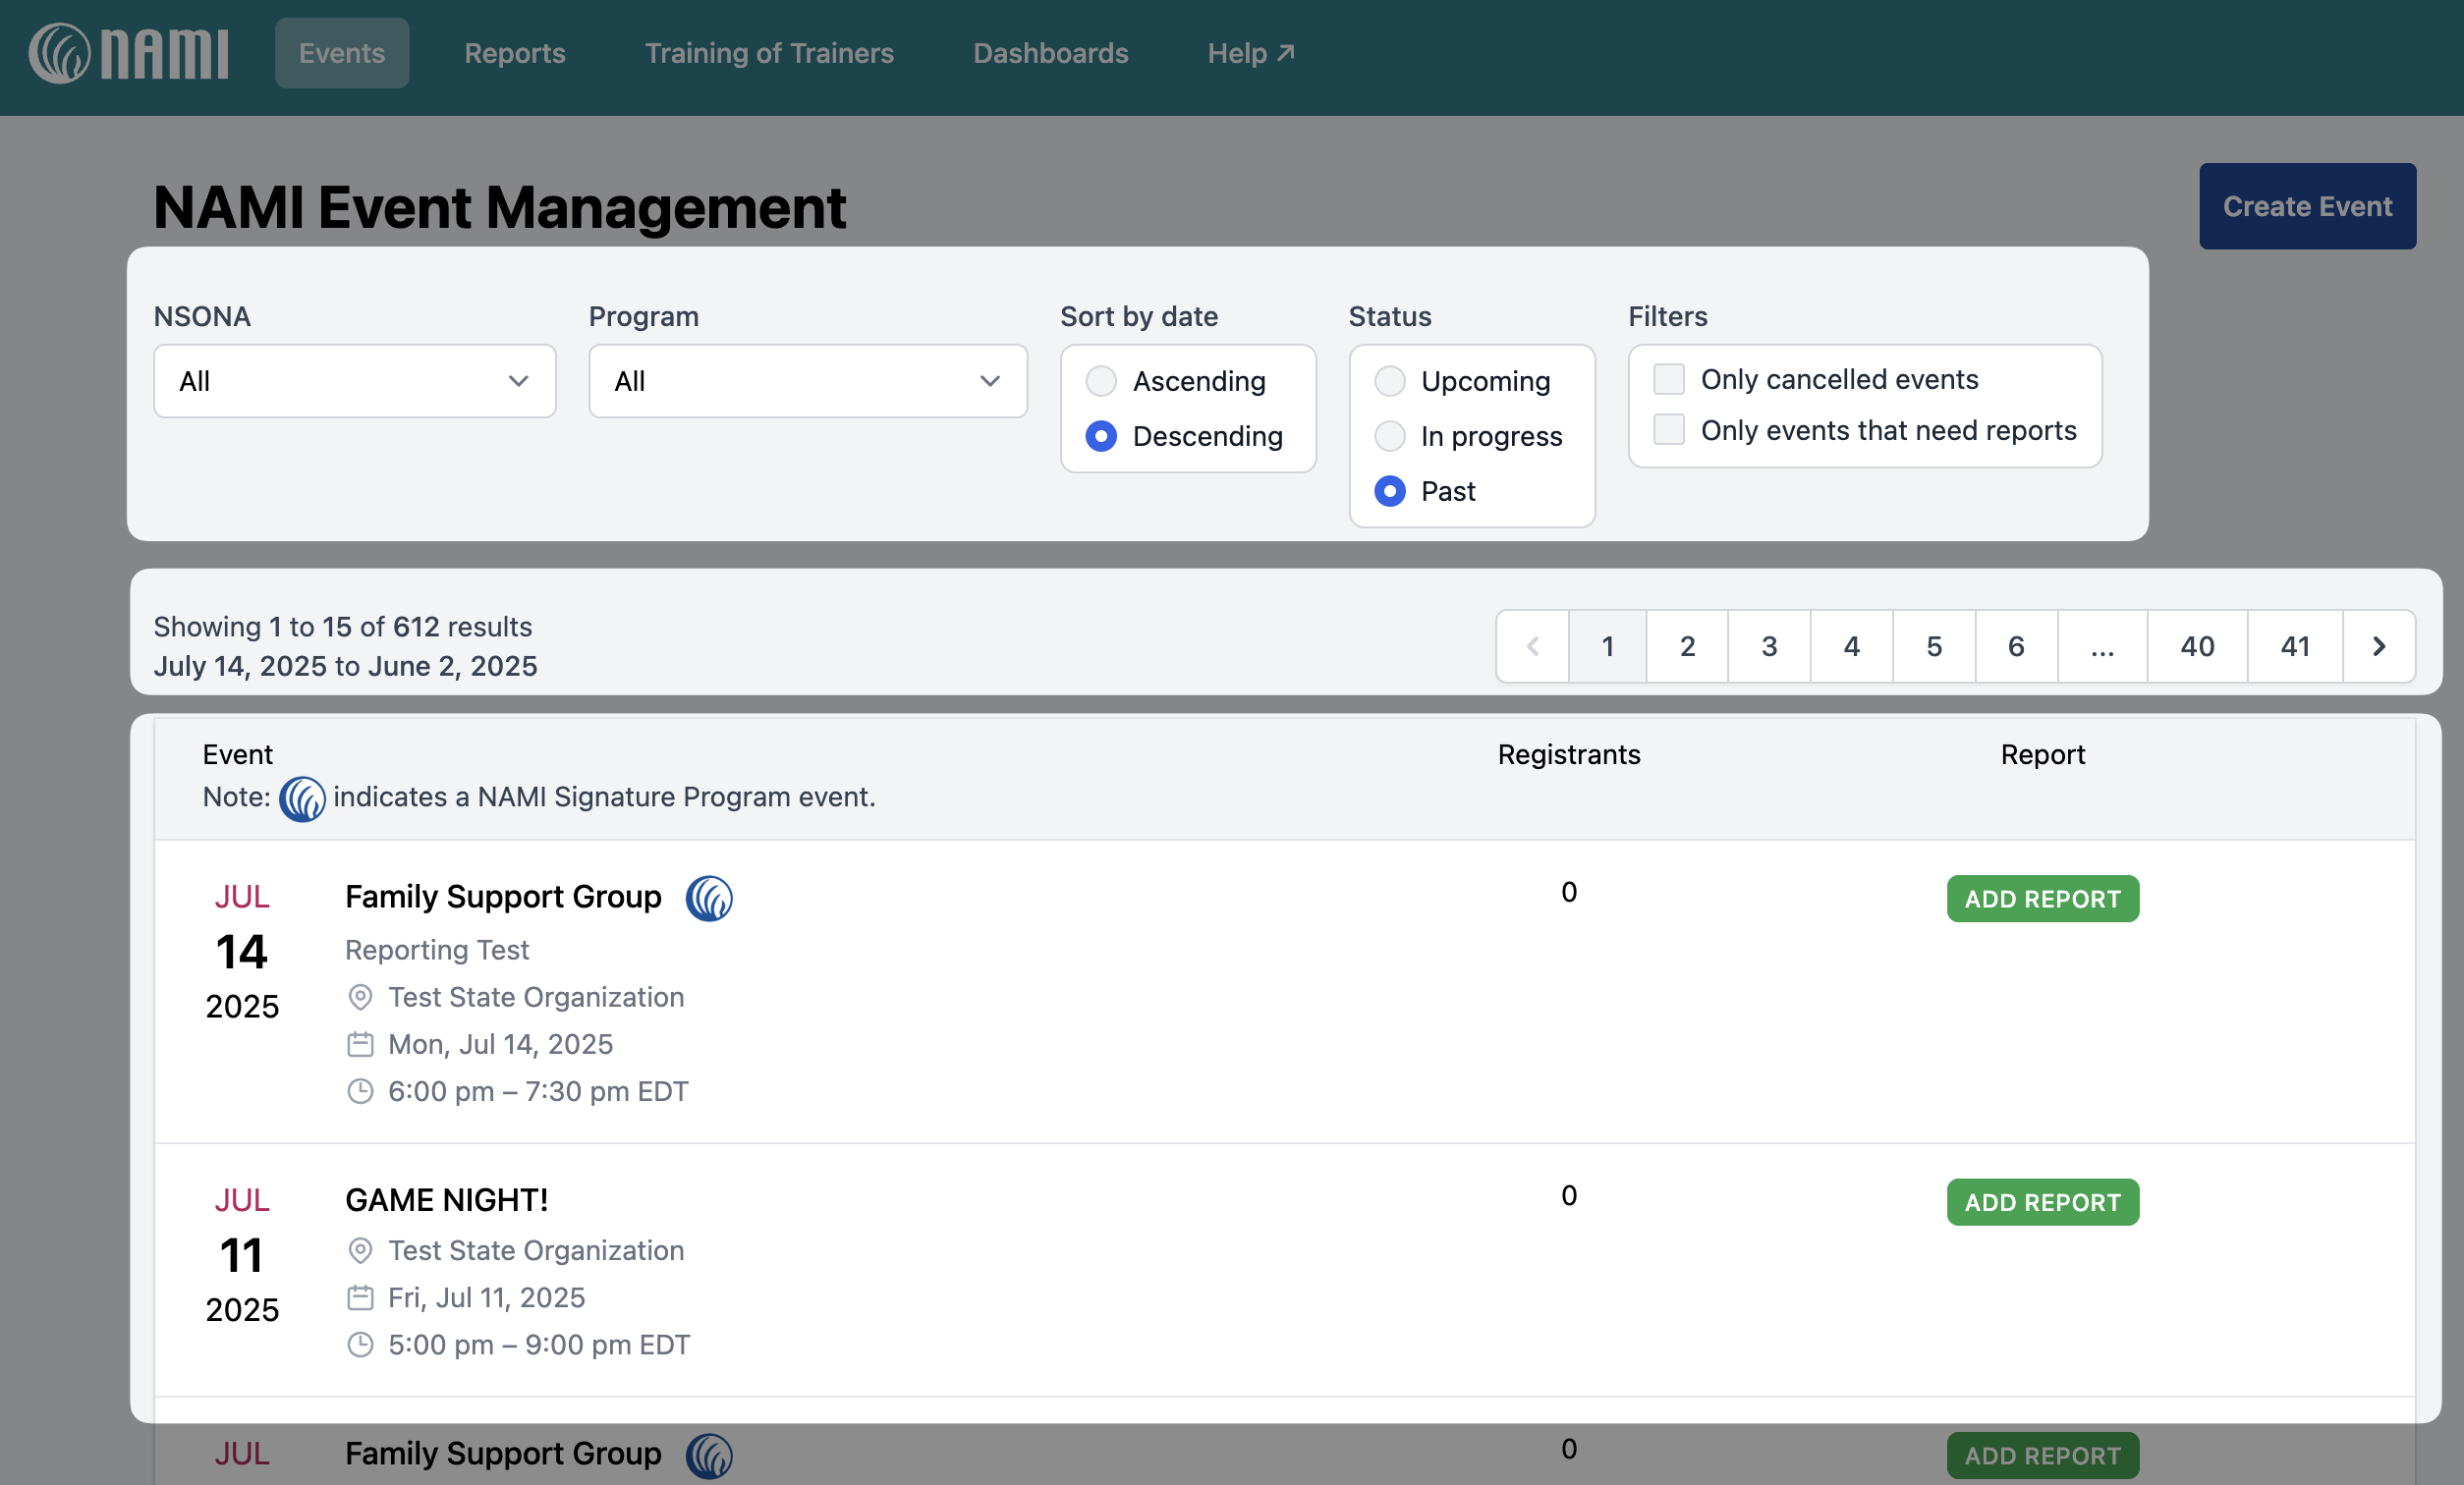The image size is (2464, 1485).
Task: Click location pin icon for GAME NIGHT! event
Action: pos(360,1250)
